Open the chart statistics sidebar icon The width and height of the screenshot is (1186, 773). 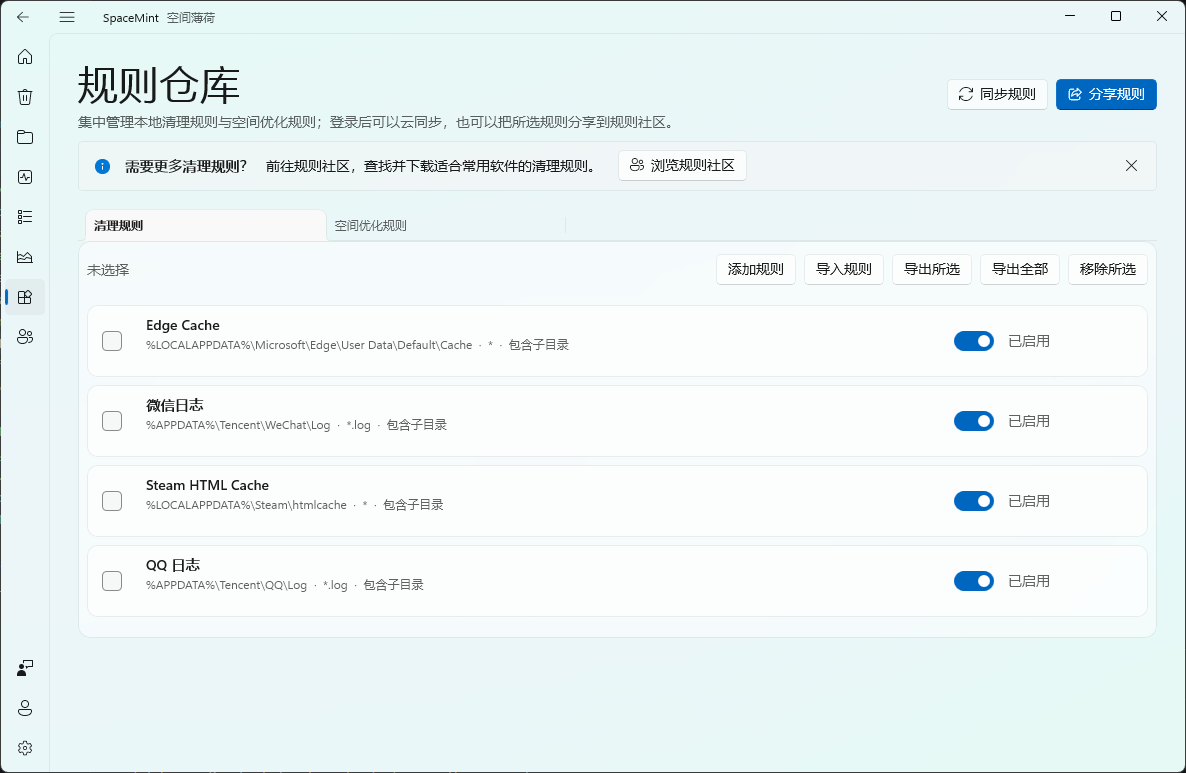pos(25,257)
